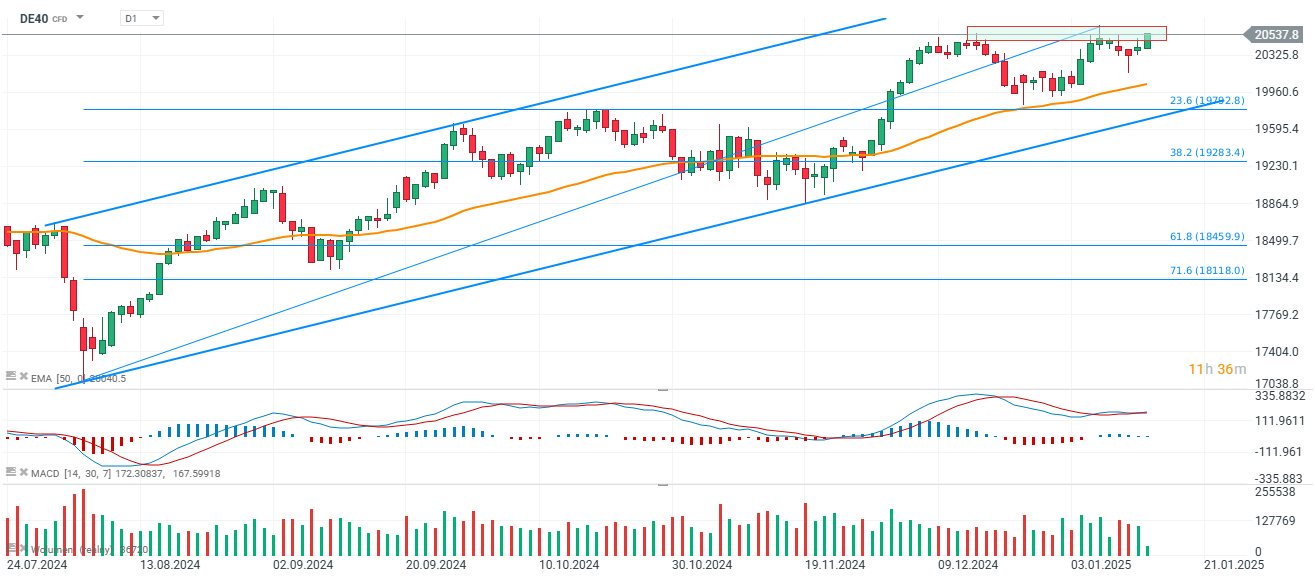Open the MACD indicator settings icon
Viewport: 1315px width, 582px height.
pos(11,471)
